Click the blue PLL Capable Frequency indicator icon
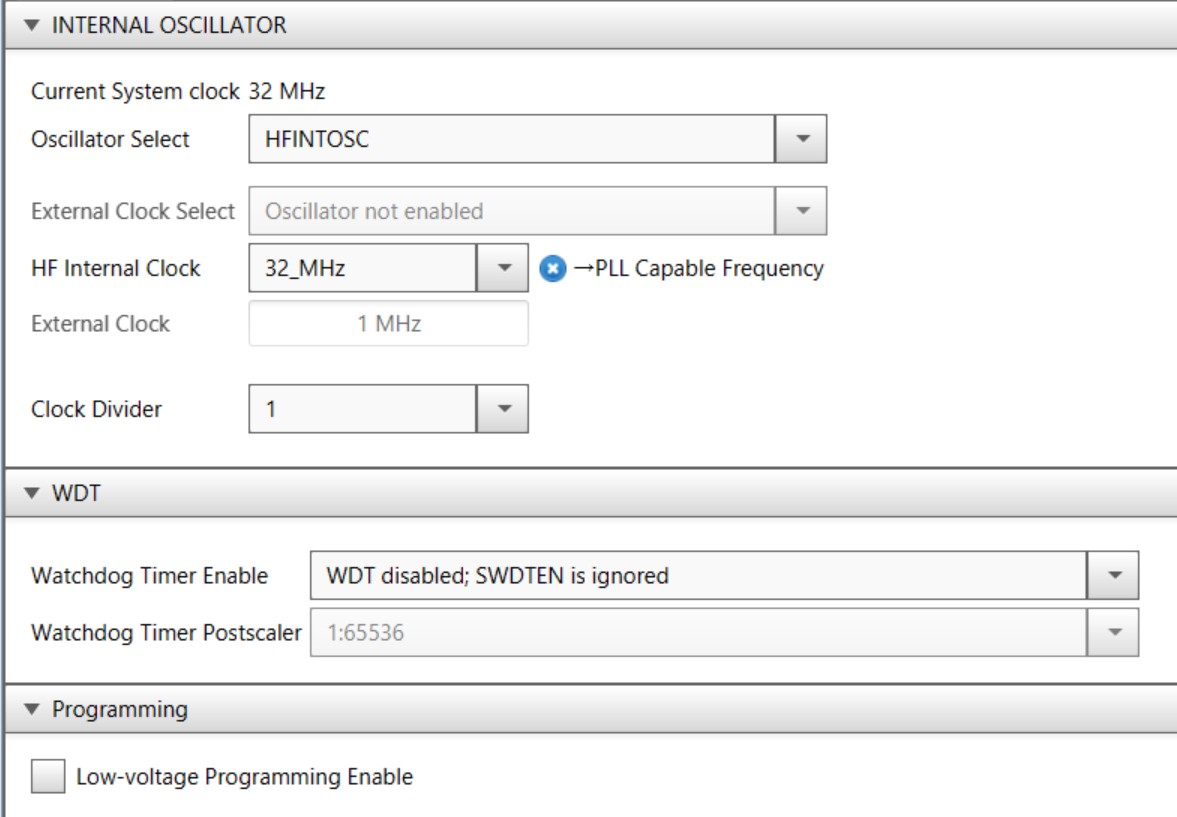1177x817 pixels. [x=552, y=268]
